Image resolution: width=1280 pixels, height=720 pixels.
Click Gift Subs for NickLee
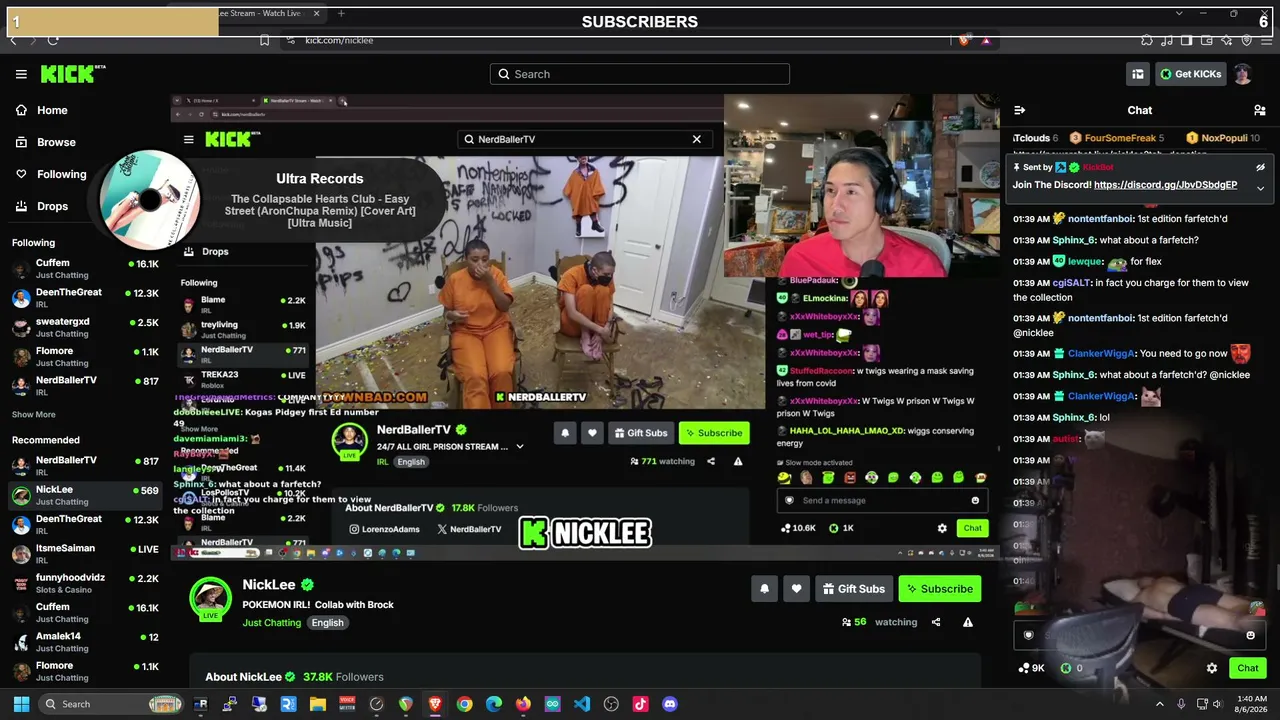coord(854,589)
